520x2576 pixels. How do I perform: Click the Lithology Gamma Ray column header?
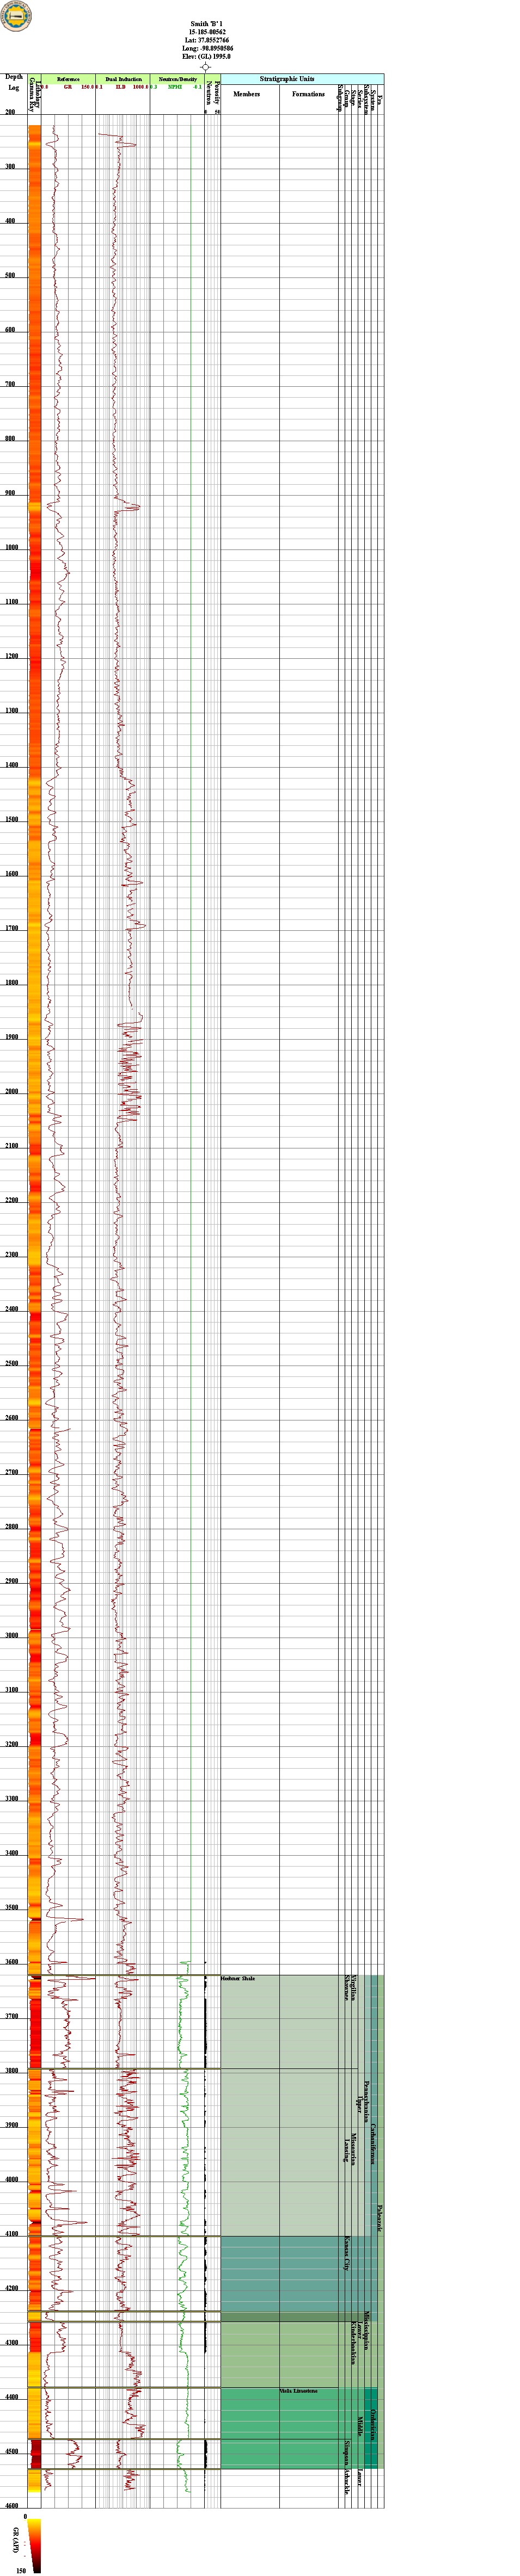click(34, 93)
